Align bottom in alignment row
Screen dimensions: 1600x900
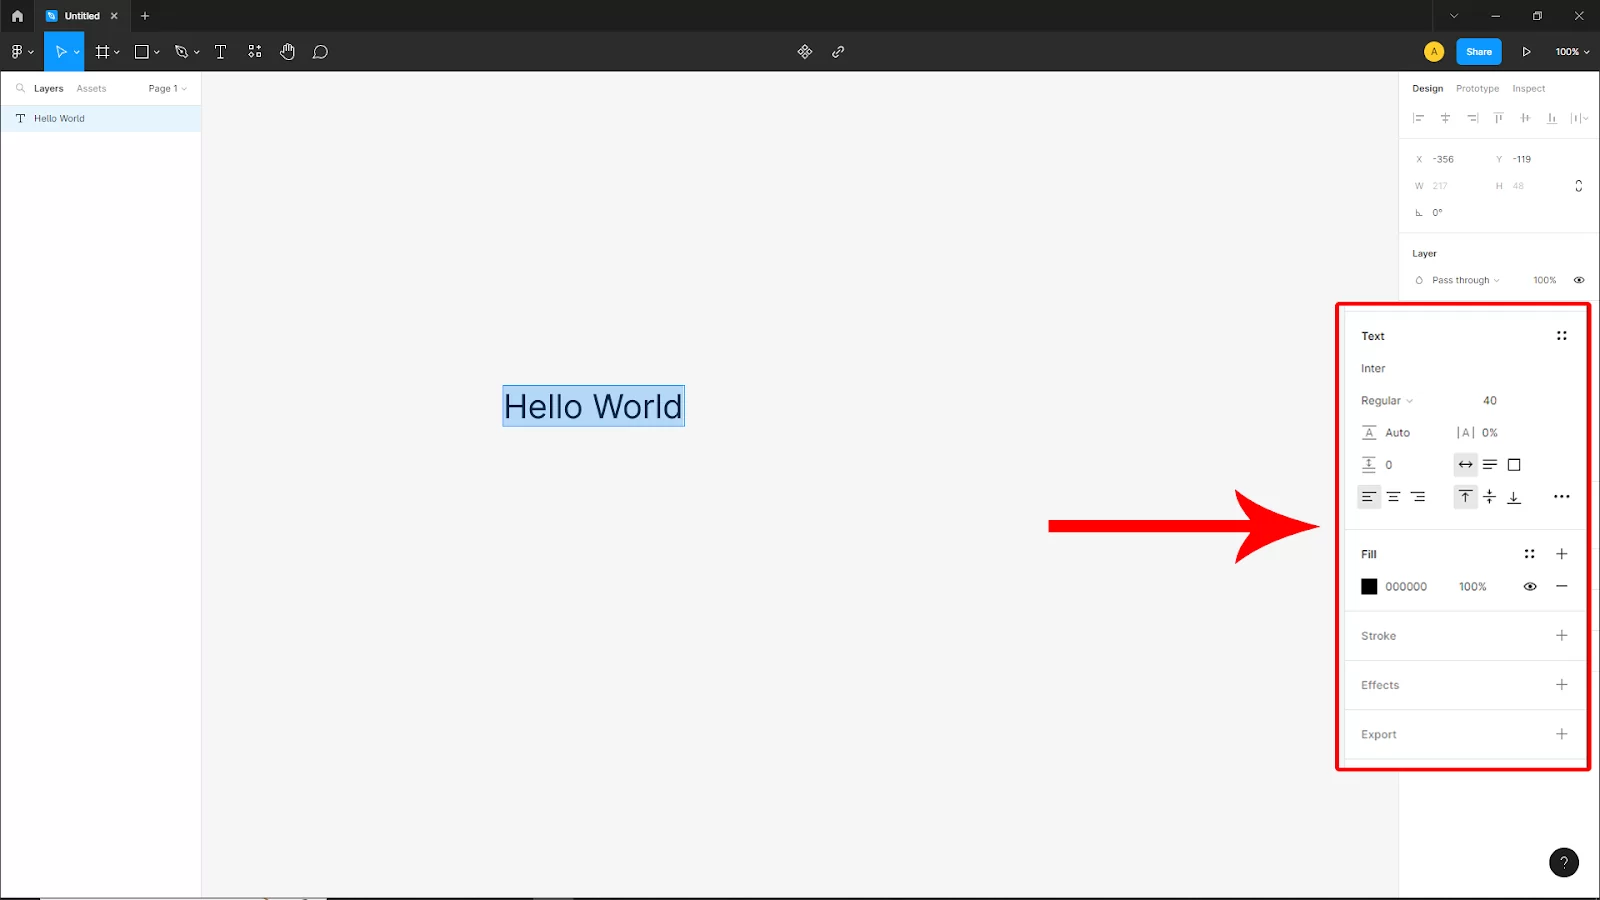[1552, 118]
